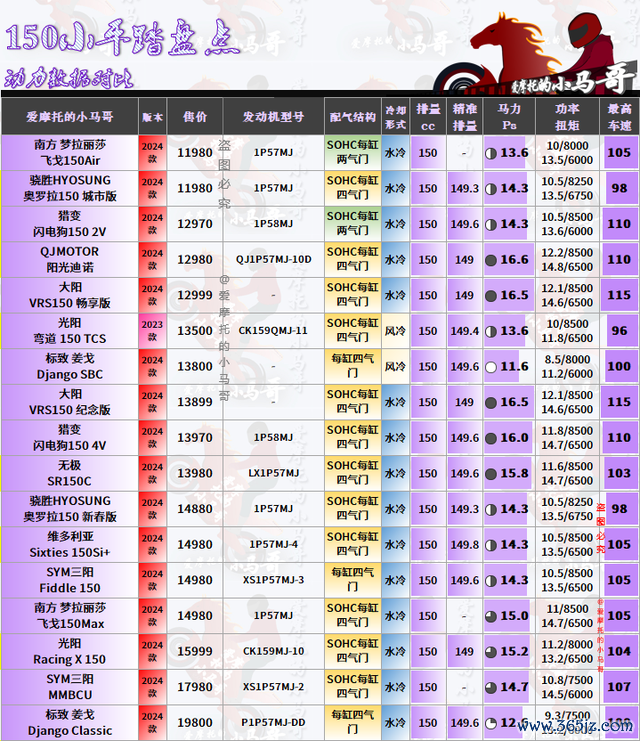Screen dimensions: 640x741
Task: Click the 版本 column header
Action: point(152,117)
